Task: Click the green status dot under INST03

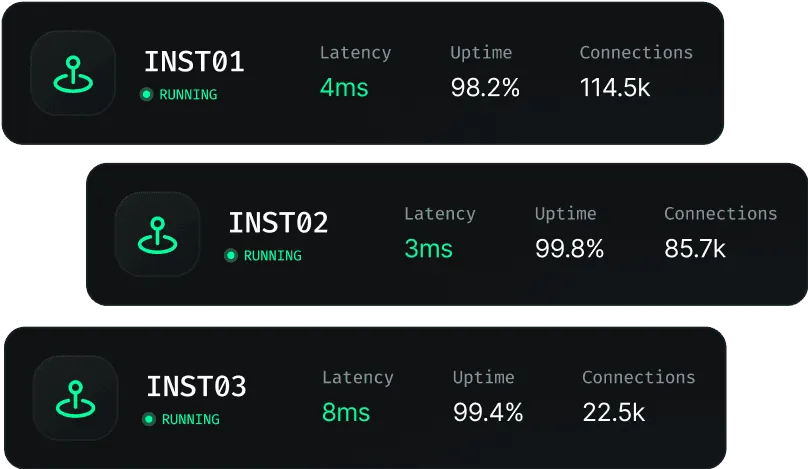Action: (x=149, y=420)
